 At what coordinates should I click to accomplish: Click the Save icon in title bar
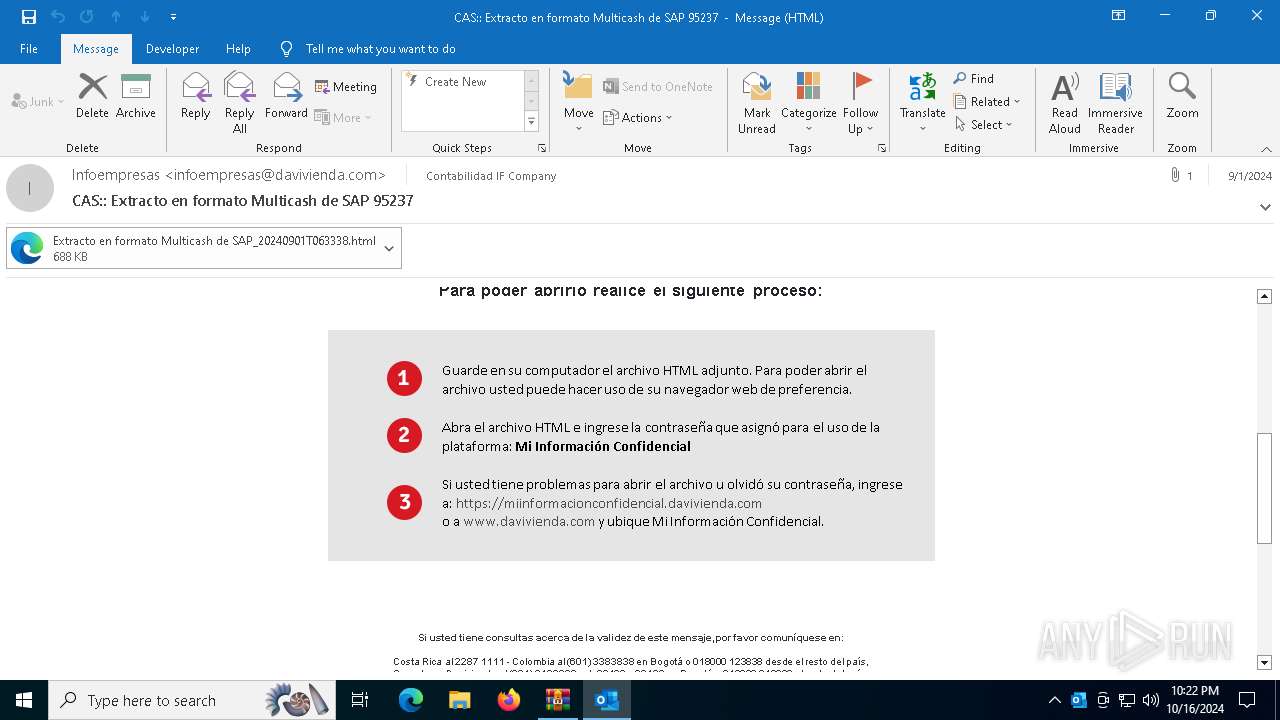point(29,17)
